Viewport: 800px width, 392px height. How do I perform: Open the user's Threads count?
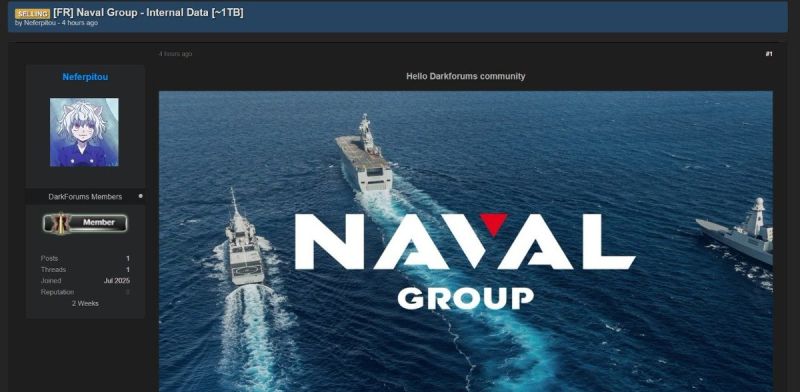128,270
